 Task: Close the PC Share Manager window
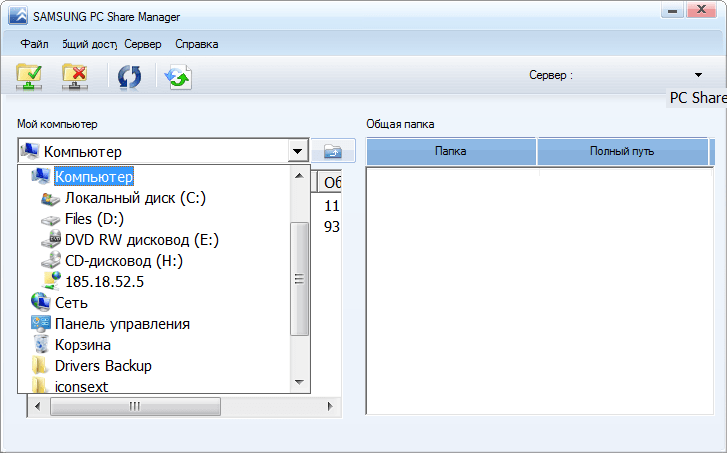point(701,9)
